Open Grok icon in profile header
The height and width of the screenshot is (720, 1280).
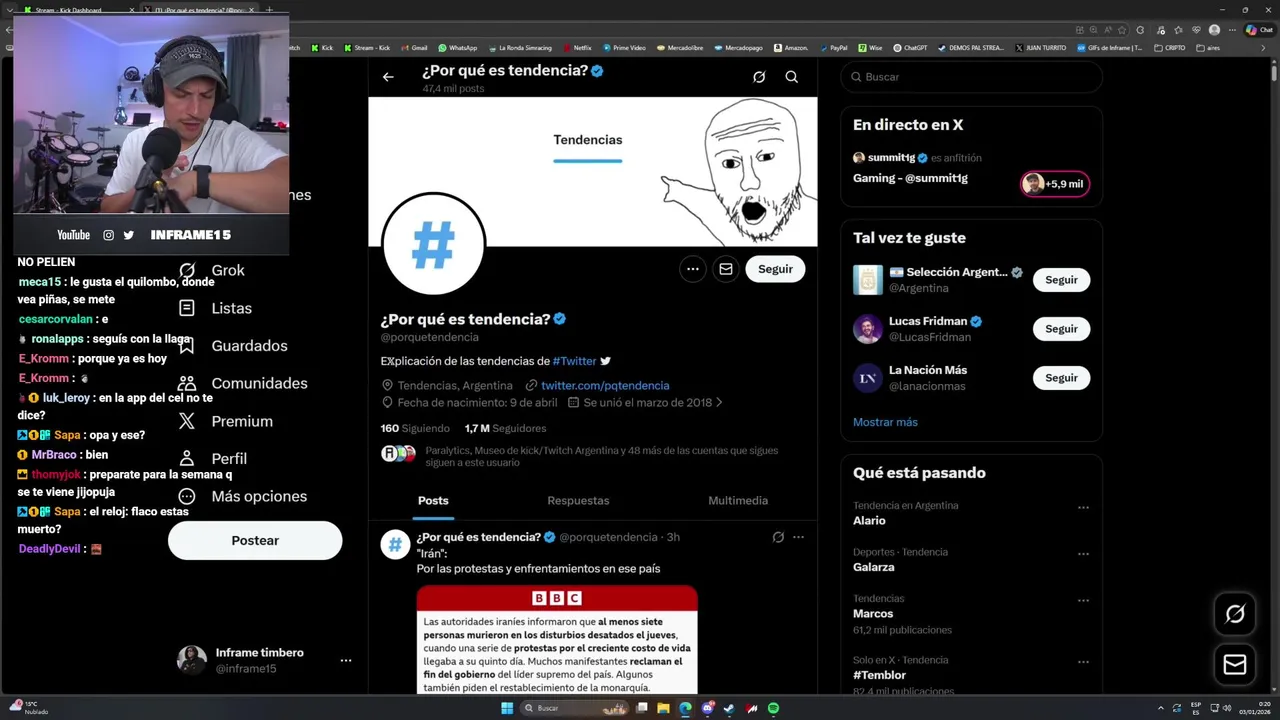[x=759, y=77]
